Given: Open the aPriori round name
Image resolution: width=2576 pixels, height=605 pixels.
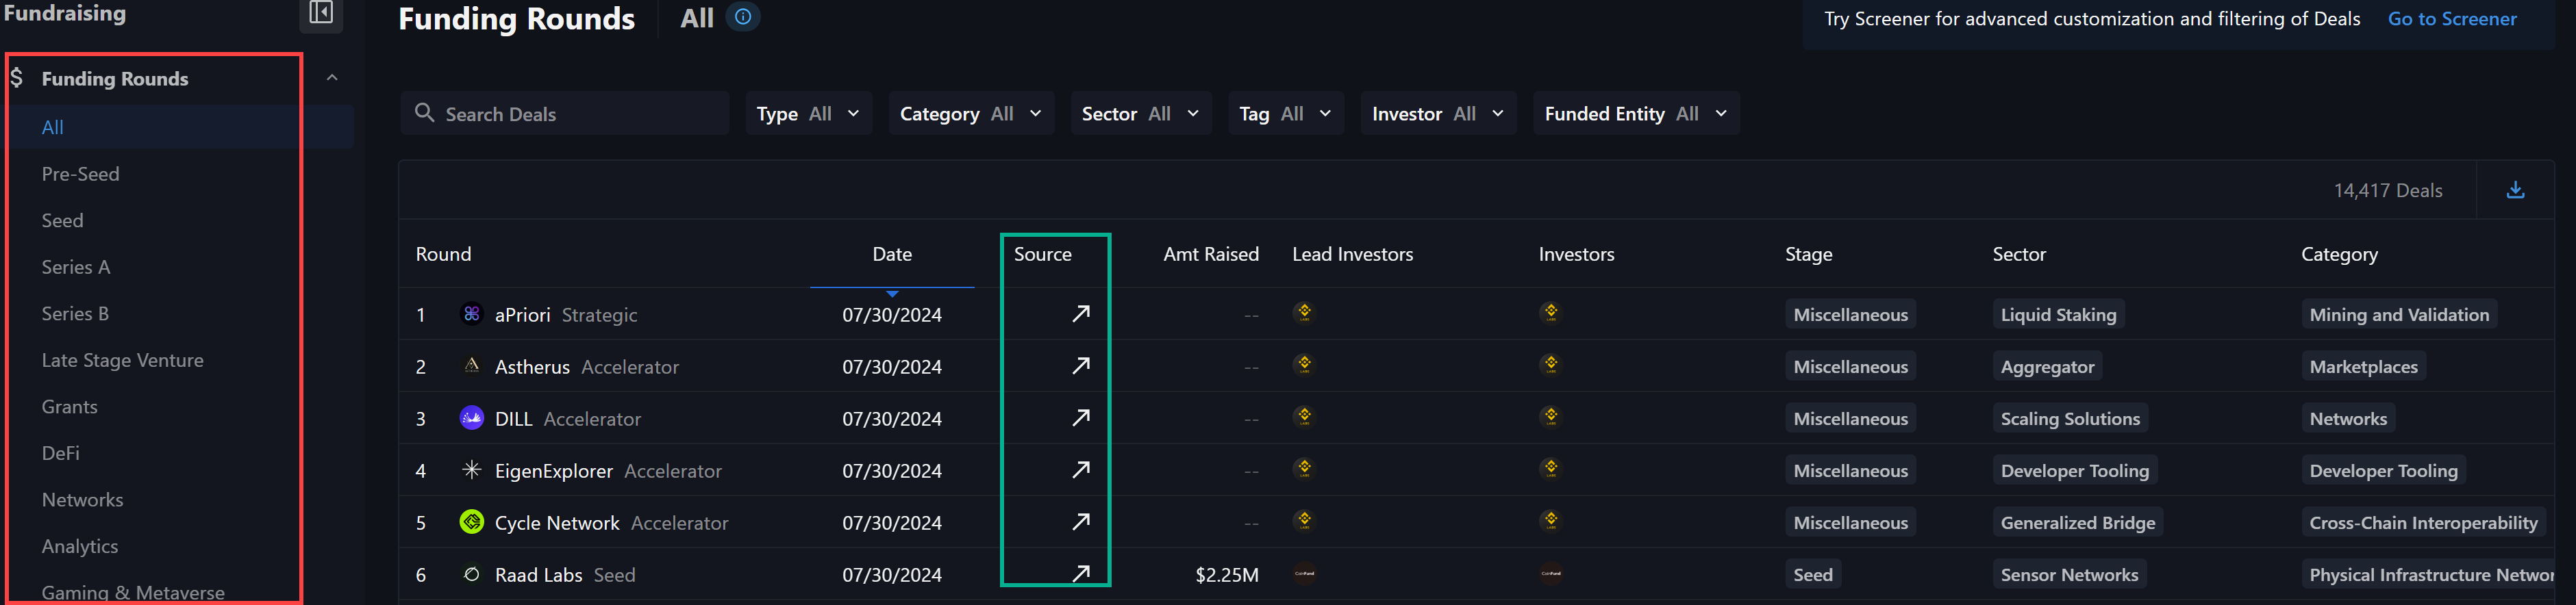Looking at the screenshot, I should pyautogui.click(x=522, y=314).
